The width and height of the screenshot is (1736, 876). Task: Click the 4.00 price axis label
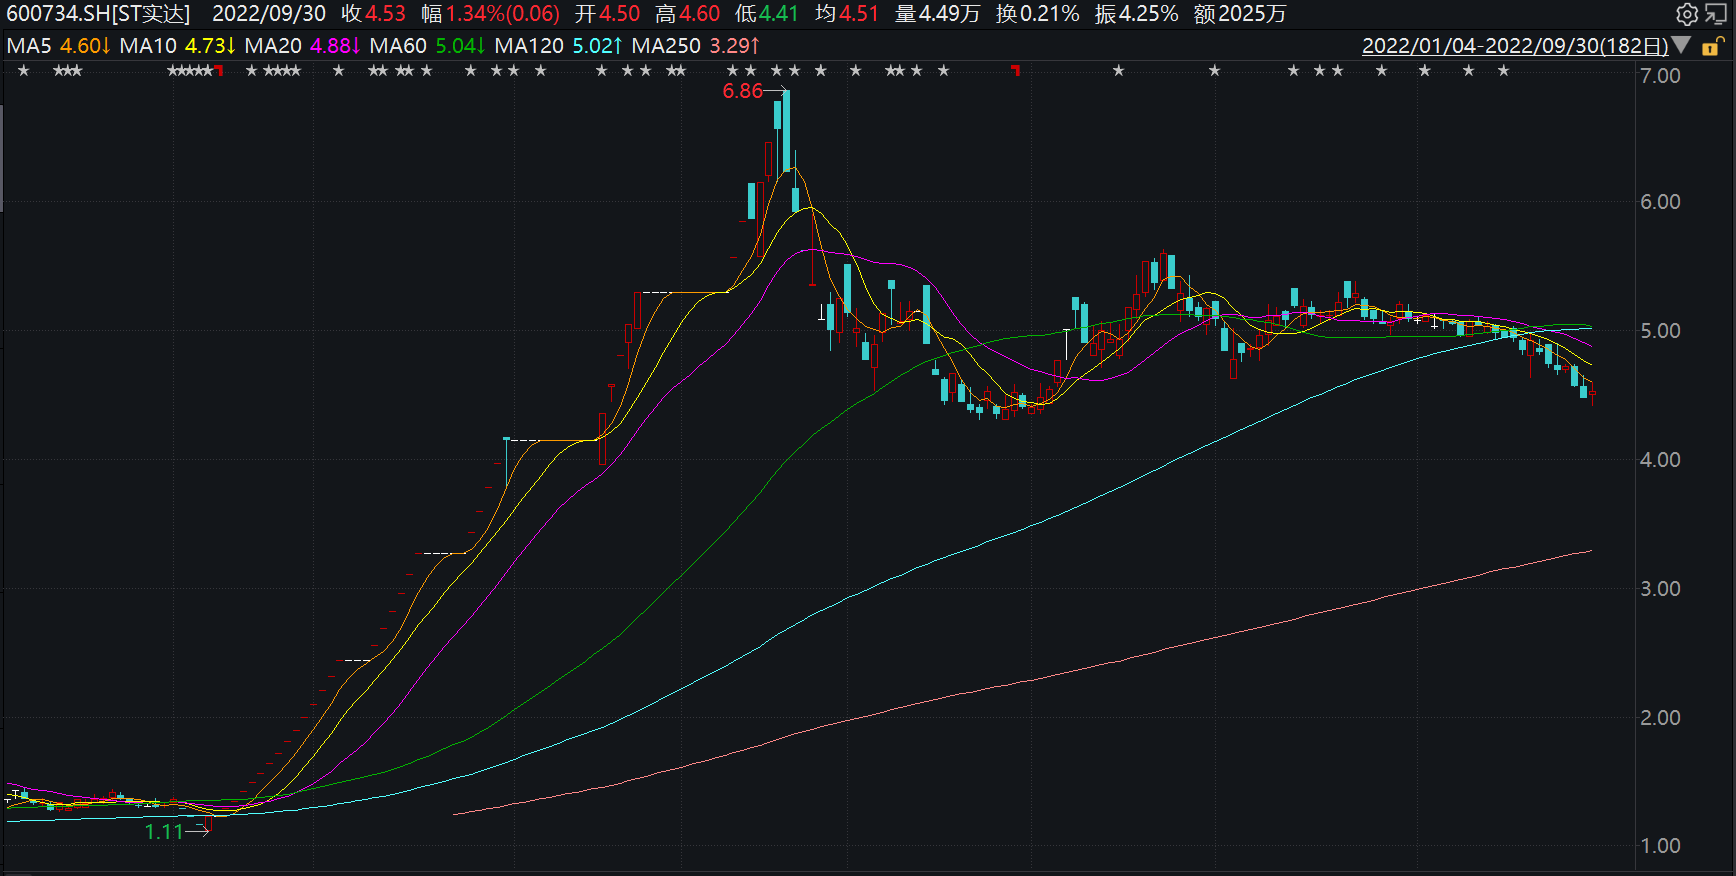coord(1660,460)
